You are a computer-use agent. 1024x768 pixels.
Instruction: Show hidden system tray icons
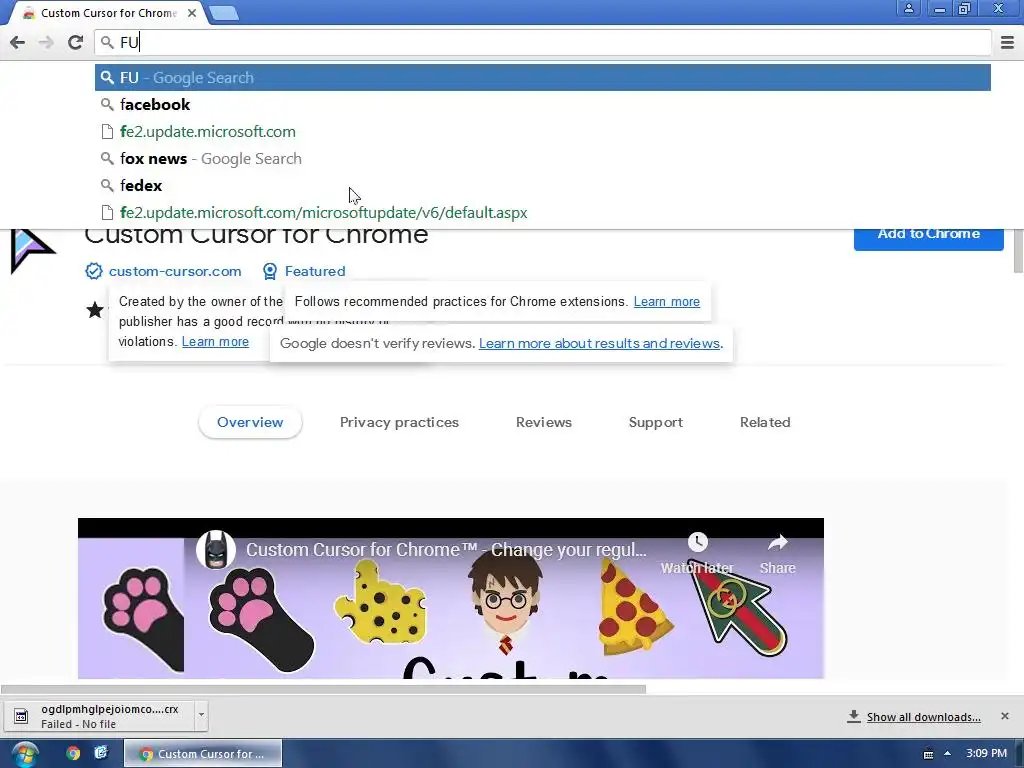tap(948, 754)
